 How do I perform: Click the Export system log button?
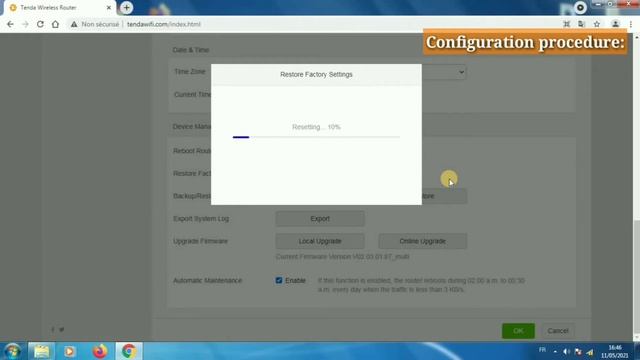click(320, 219)
